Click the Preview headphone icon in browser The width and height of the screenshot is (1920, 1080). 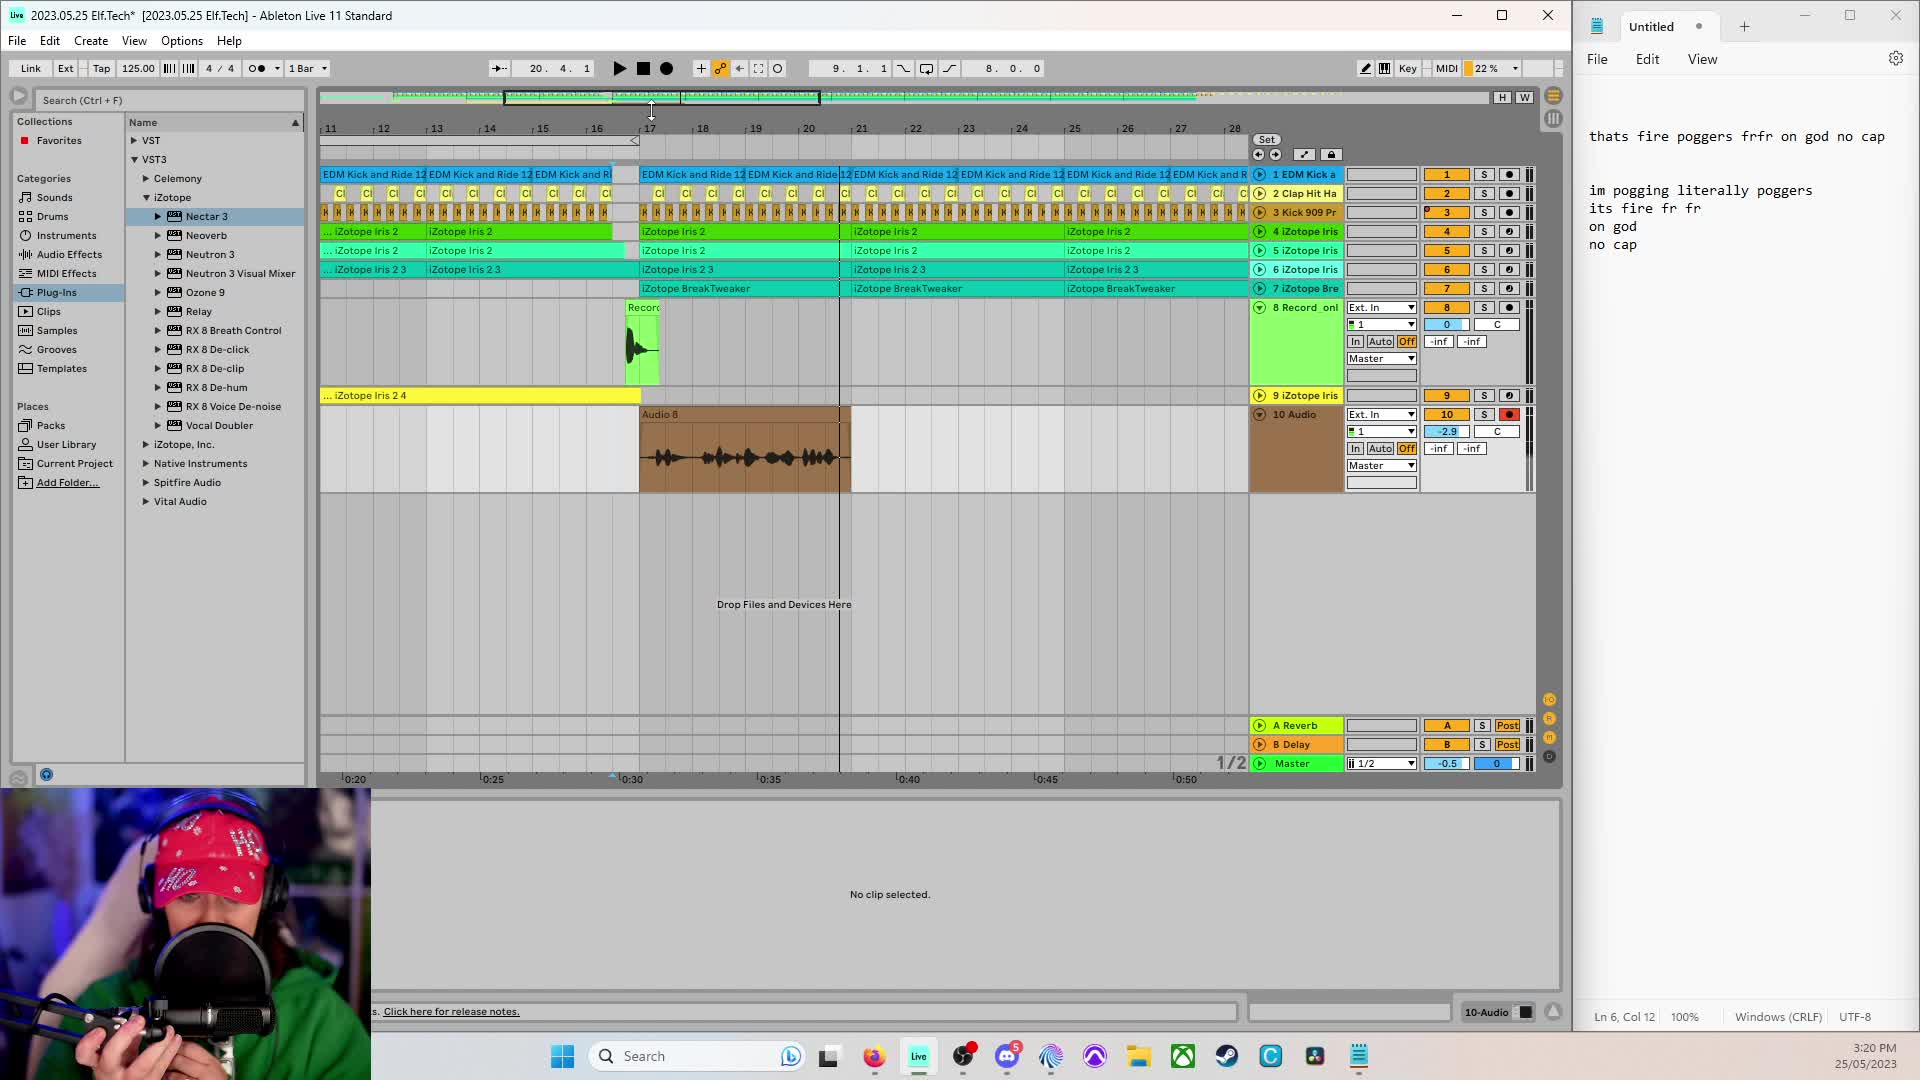[46, 775]
